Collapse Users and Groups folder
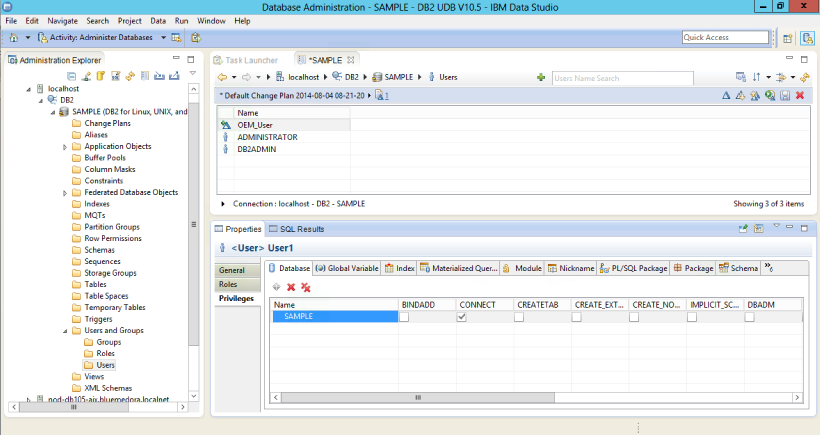The width and height of the screenshot is (820, 435). 65,331
